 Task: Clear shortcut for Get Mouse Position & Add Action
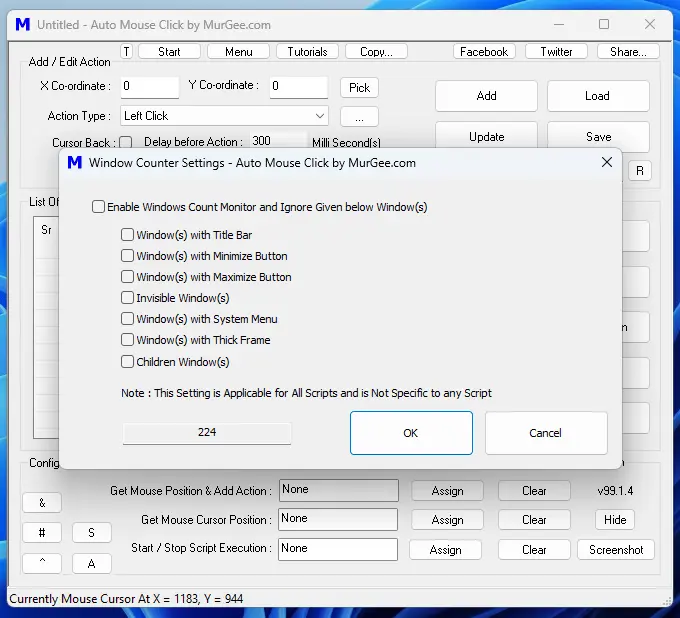click(534, 491)
